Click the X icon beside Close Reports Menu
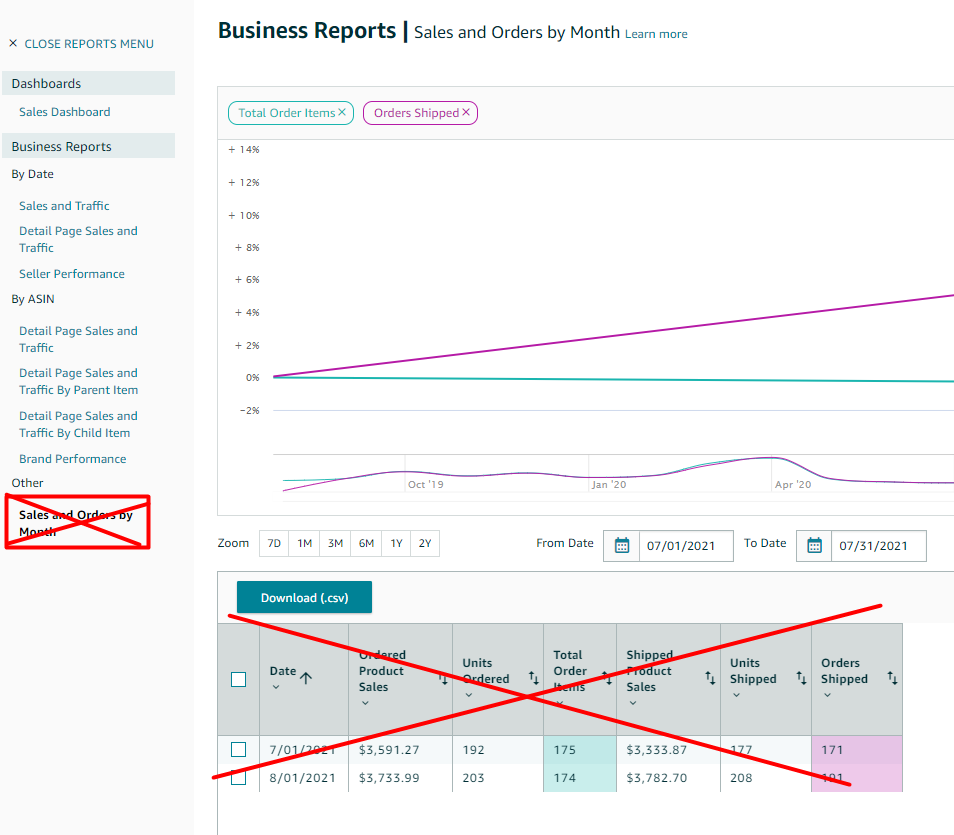954x835 pixels. point(13,44)
